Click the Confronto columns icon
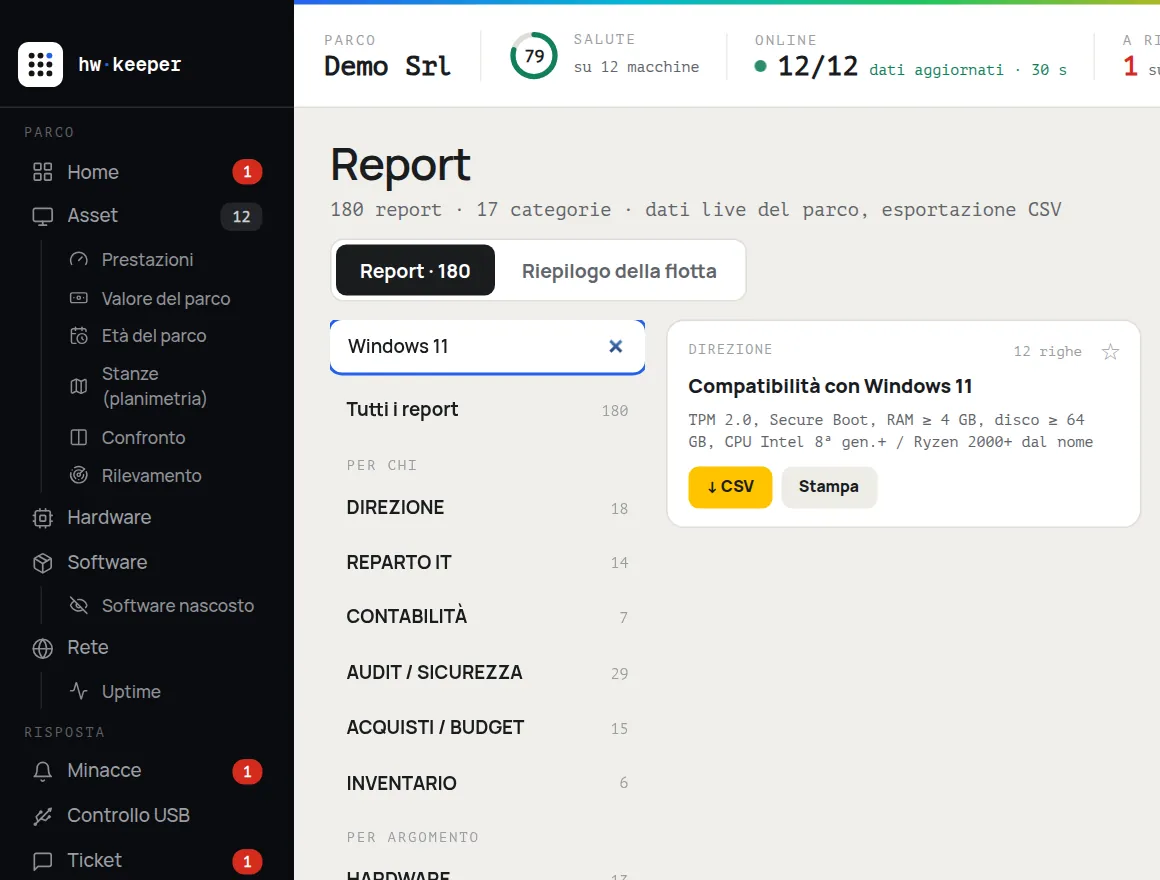The height and width of the screenshot is (880, 1160). [x=78, y=438]
